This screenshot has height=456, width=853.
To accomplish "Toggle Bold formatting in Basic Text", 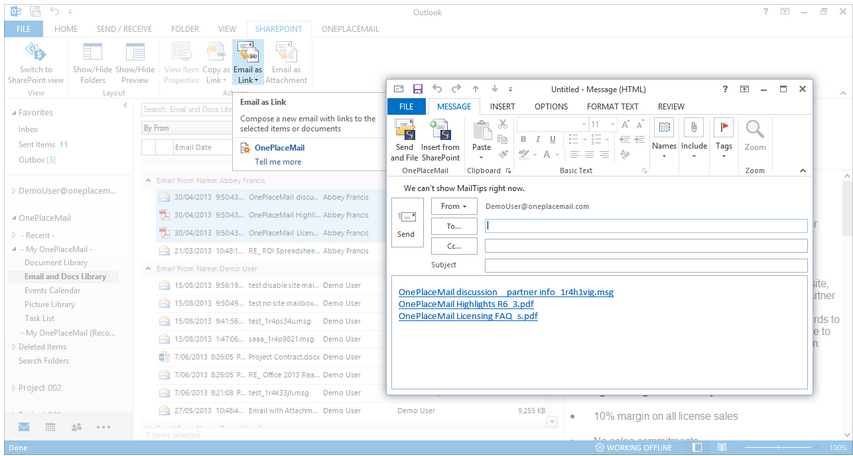I will pyautogui.click(x=523, y=139).
